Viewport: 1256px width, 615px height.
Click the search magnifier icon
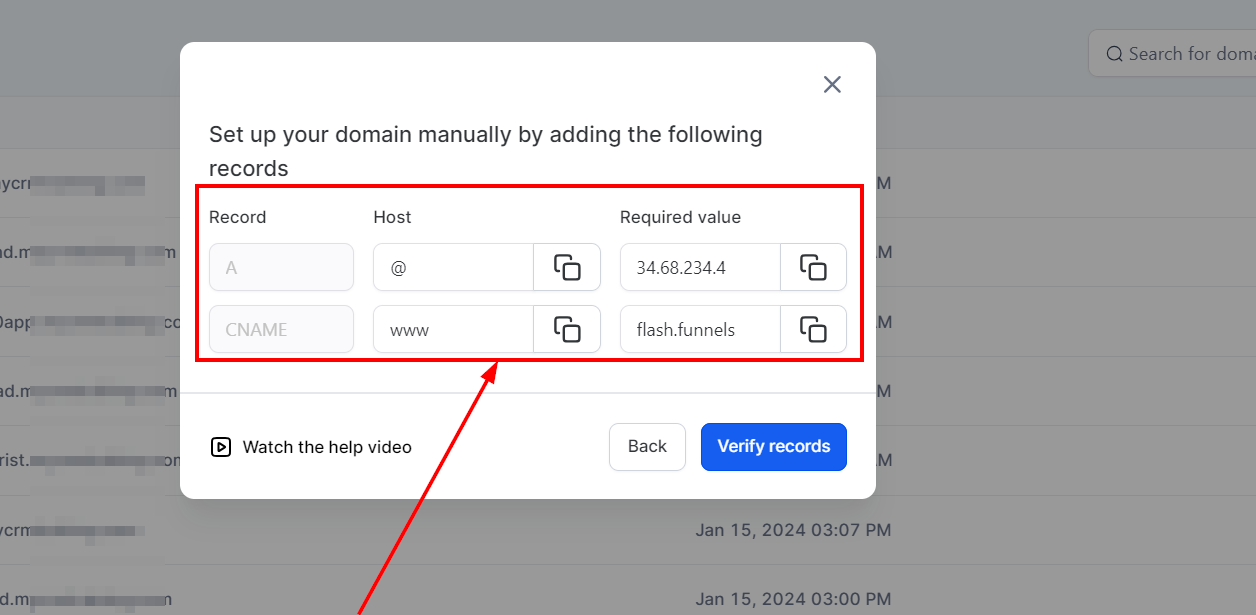[x=1114, y=54]
